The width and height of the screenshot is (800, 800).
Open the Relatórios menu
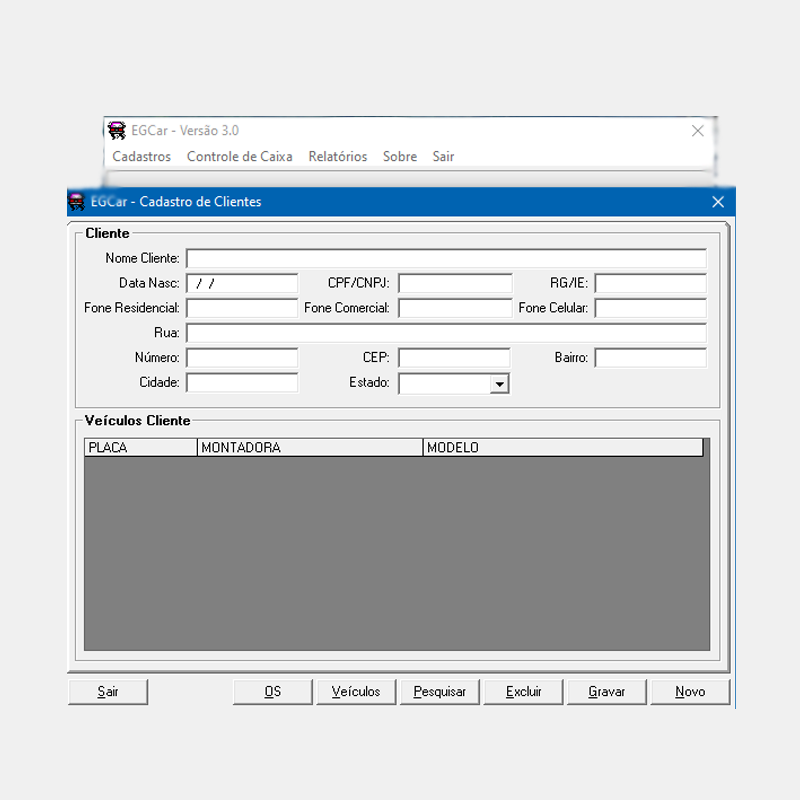tap(337, 157)
